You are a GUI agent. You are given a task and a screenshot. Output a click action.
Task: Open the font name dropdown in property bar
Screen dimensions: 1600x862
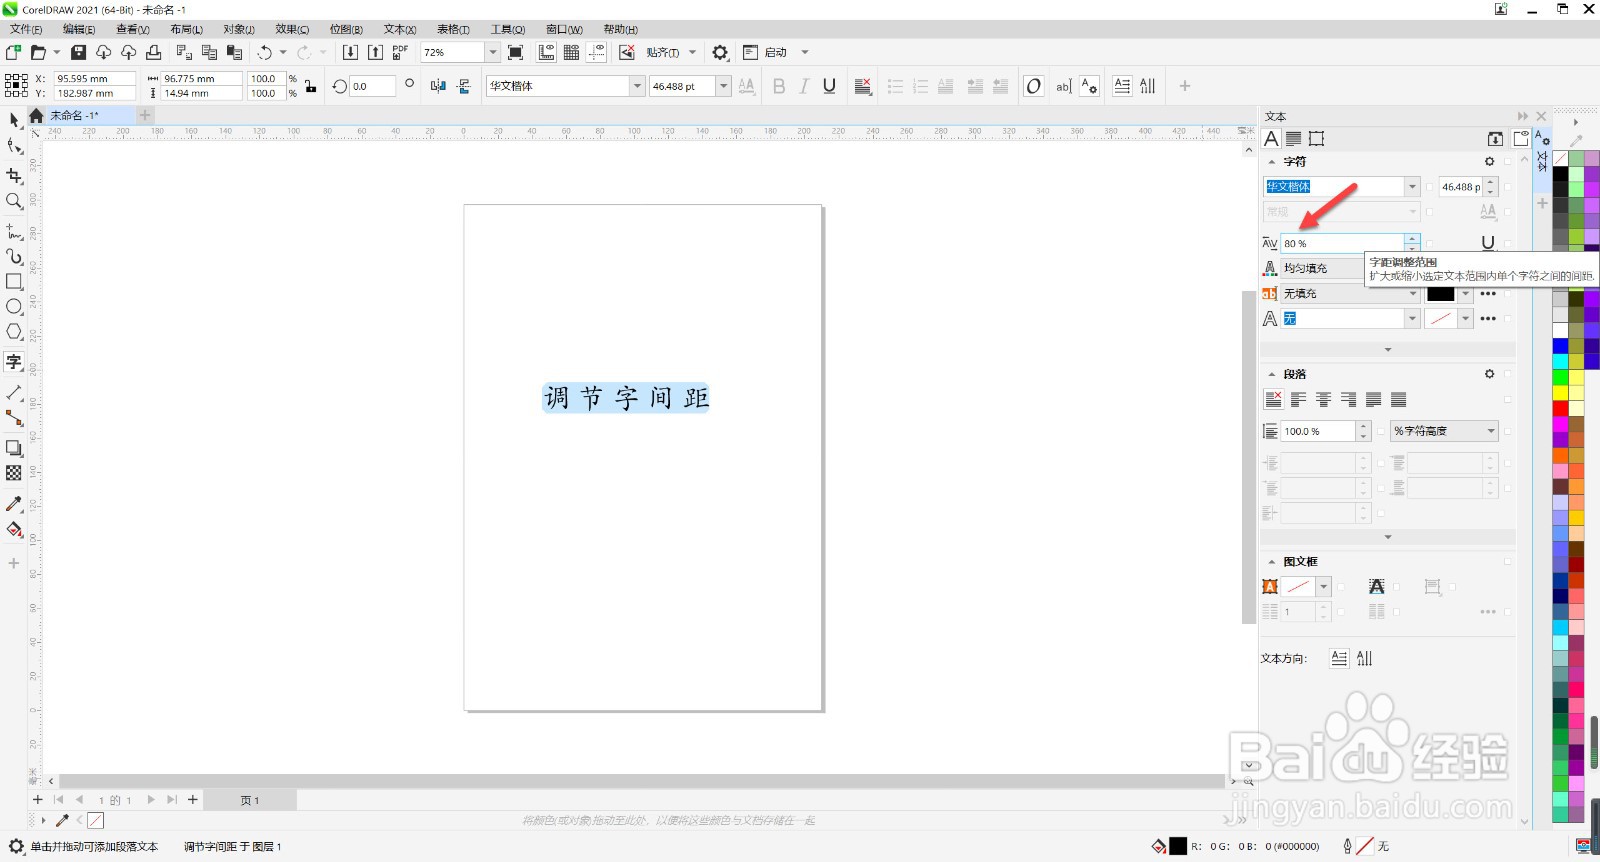point(637,86)
